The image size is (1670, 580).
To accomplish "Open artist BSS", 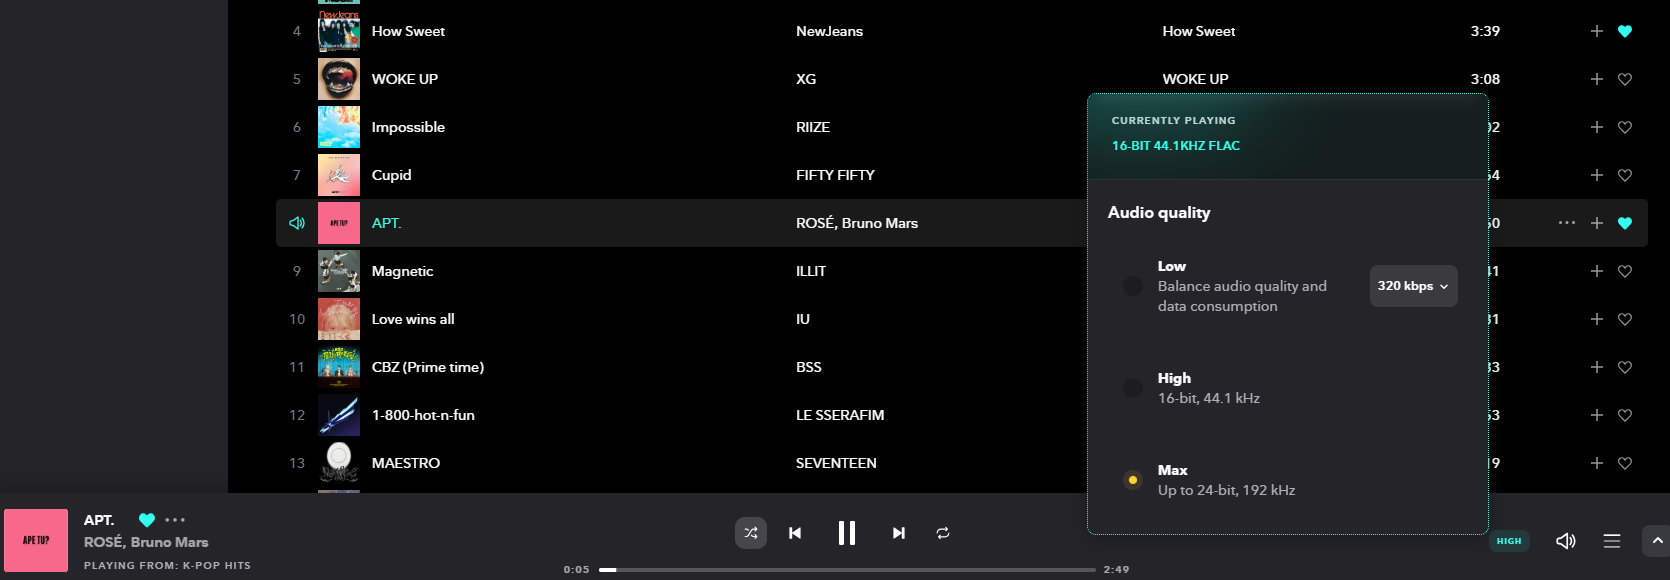I will coord(809,367).
